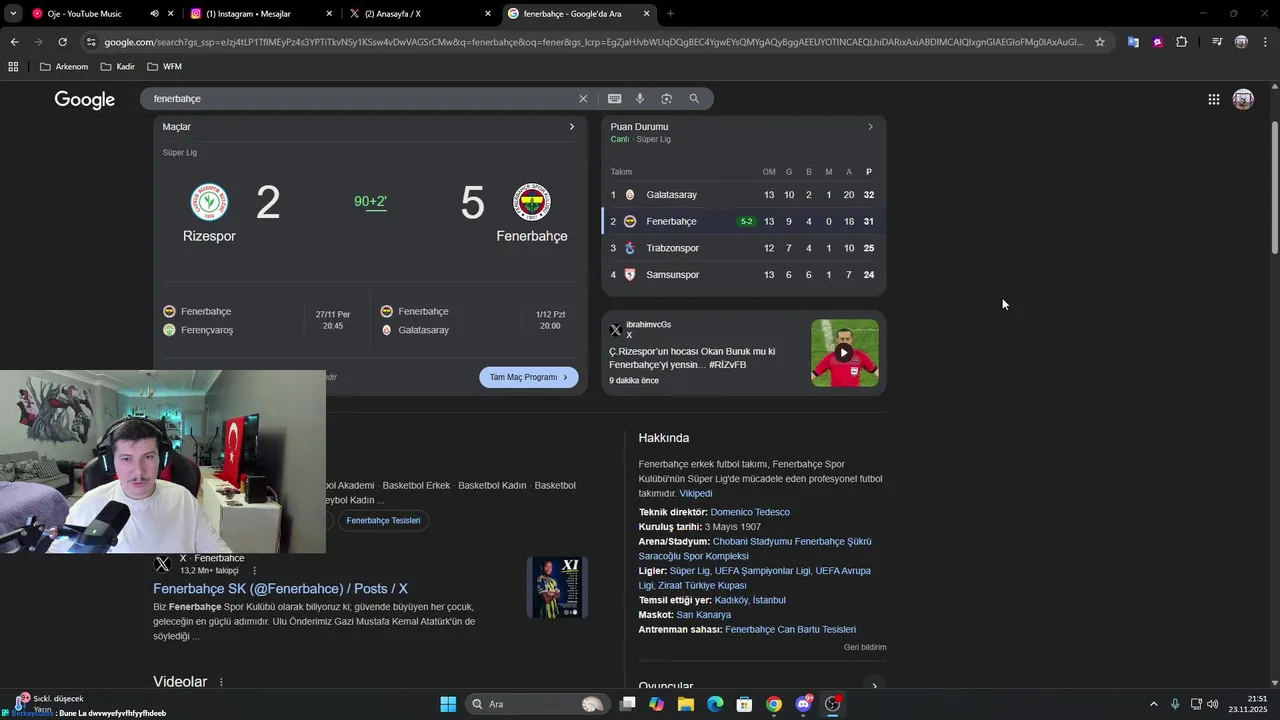Viewport: 1280px width, 720px height.
Task: Search by image with the Lens icon
Action: click(x=666, y=99)
